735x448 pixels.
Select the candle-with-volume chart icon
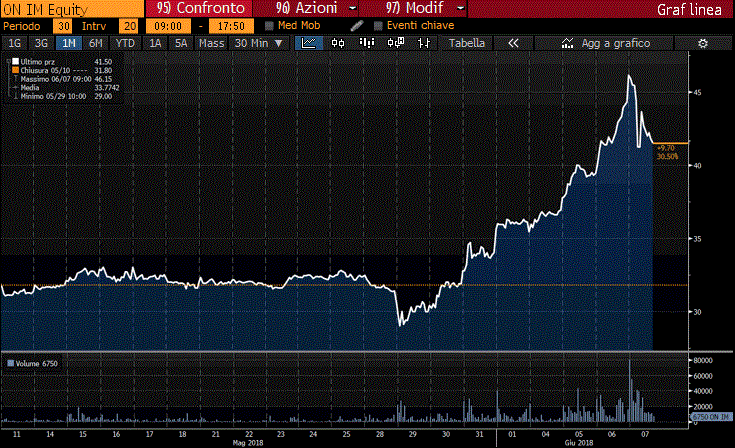(396, 43)
